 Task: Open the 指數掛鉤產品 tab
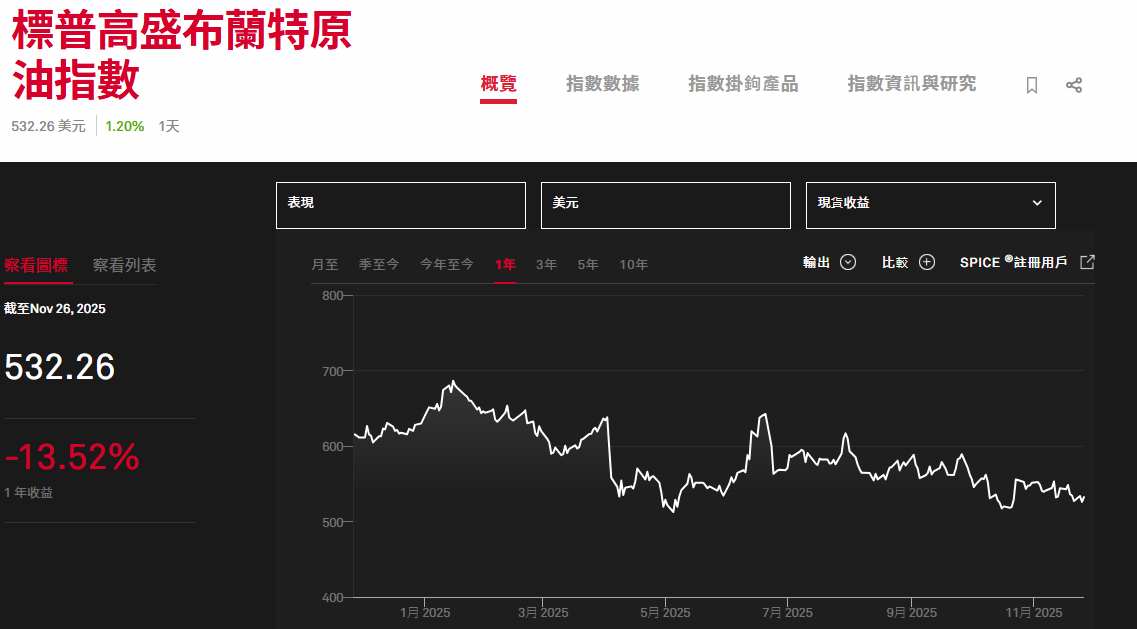coord(745,84)
